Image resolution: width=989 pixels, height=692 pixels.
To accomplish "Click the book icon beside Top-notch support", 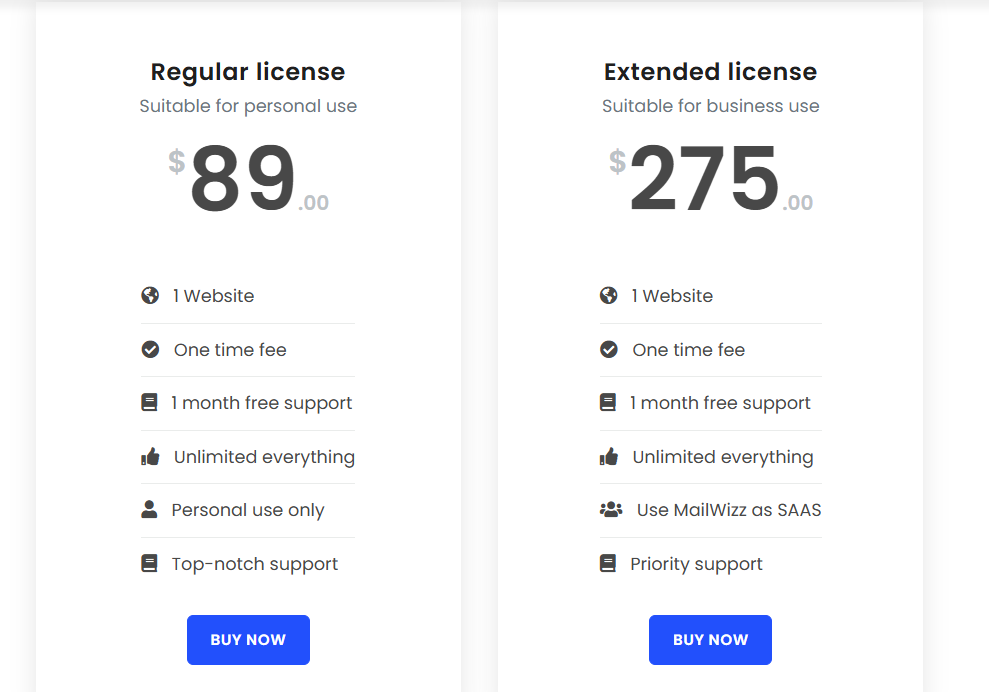I will 150,563.
